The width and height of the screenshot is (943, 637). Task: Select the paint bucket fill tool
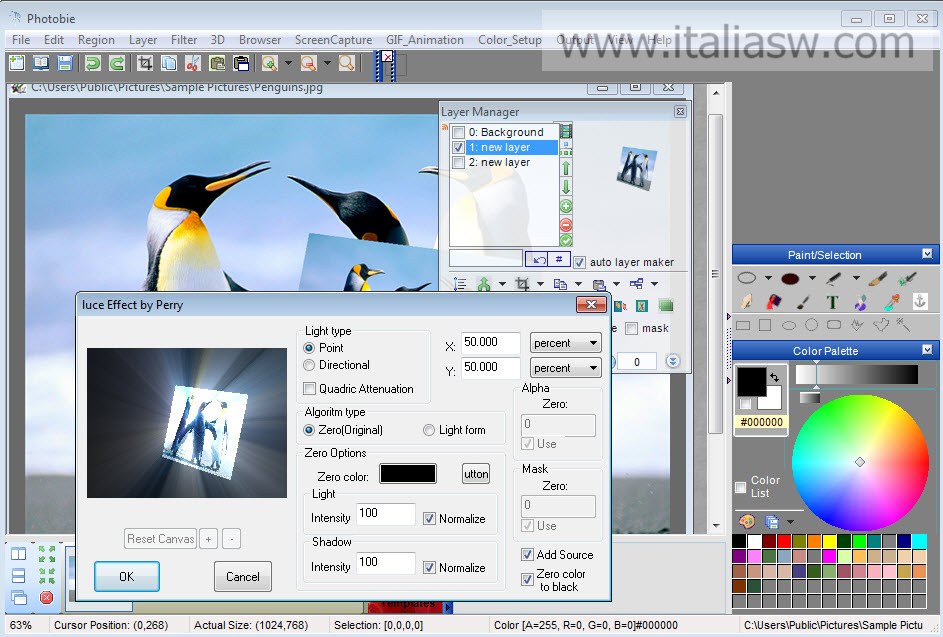[774, 301]
